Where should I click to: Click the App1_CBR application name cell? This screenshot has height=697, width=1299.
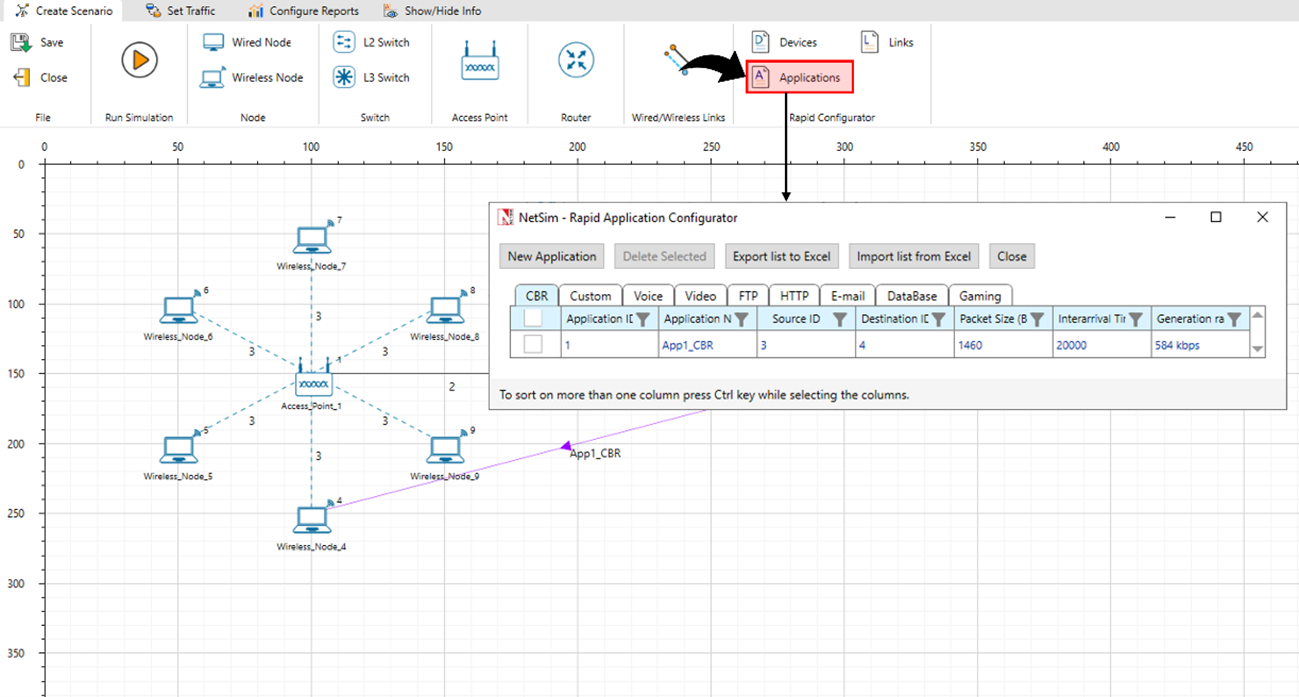tap(708, 345)
